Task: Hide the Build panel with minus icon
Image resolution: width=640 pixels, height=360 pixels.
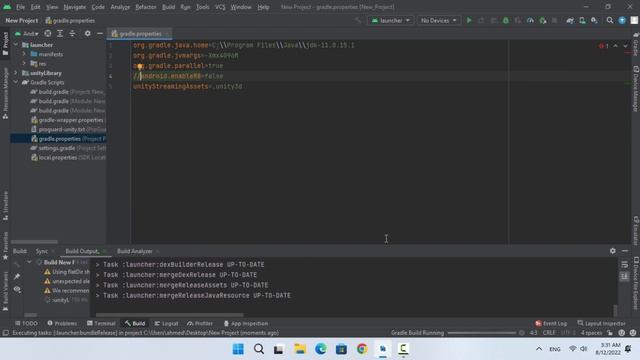Action: pos(625,251)
